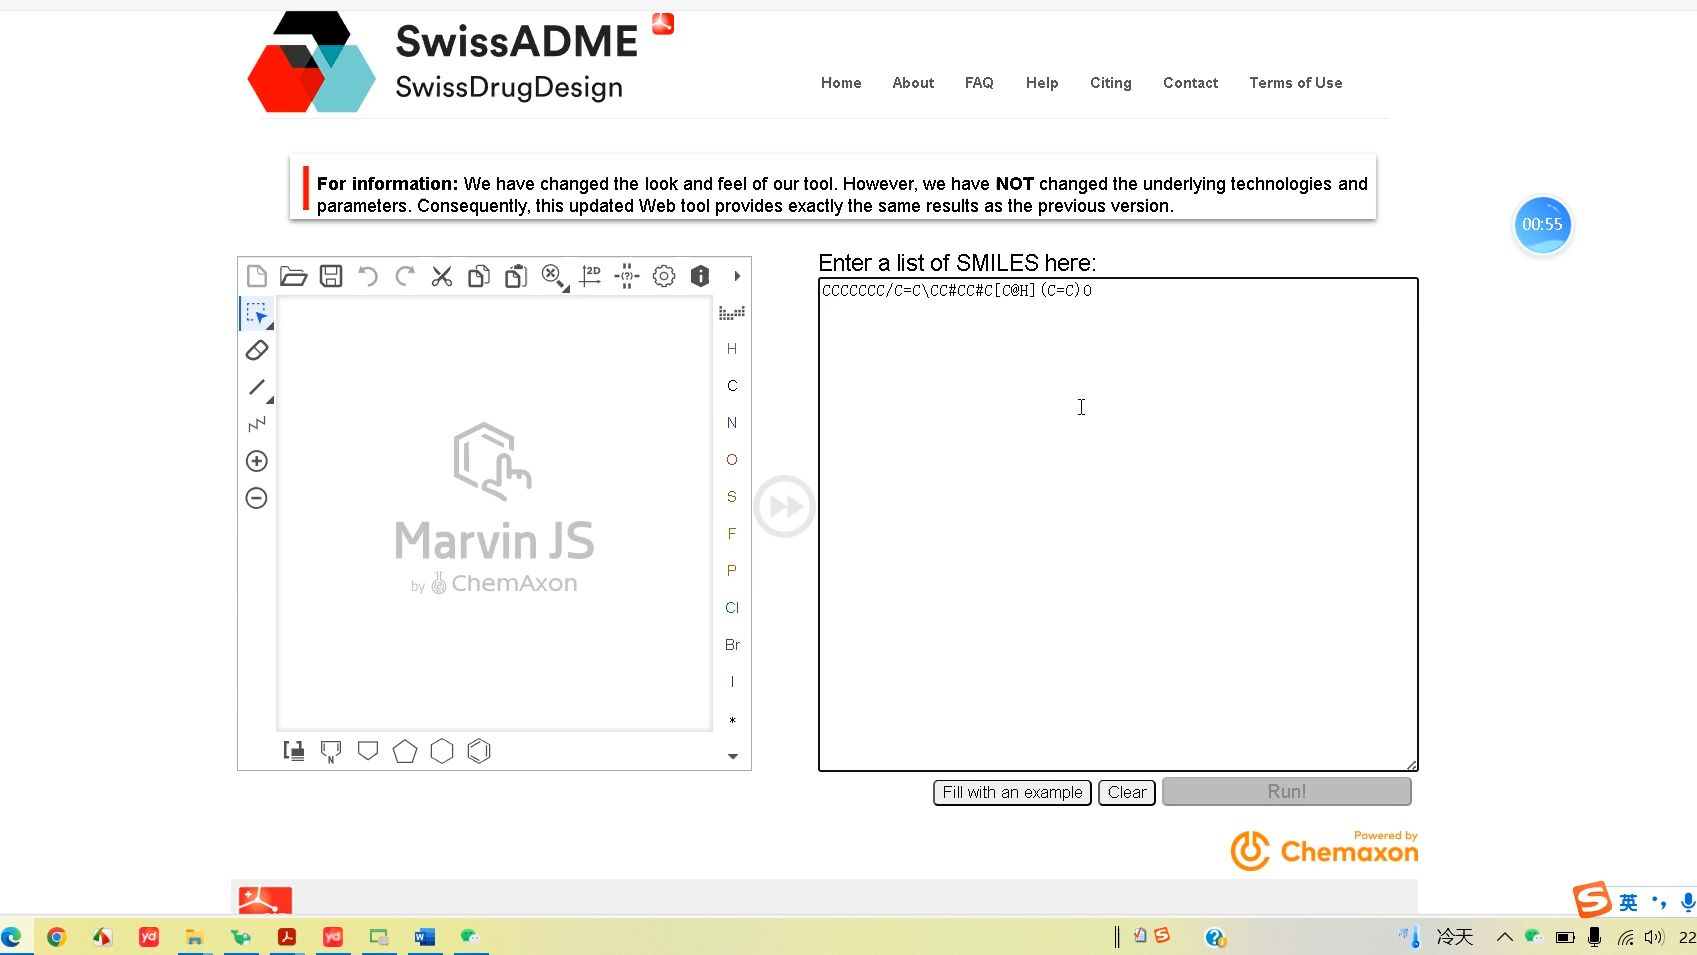The image size is (1697, 955).
Task: Open the periodic table icon beside the canvas
Action: pyautogui.click(x=733, y=312)
